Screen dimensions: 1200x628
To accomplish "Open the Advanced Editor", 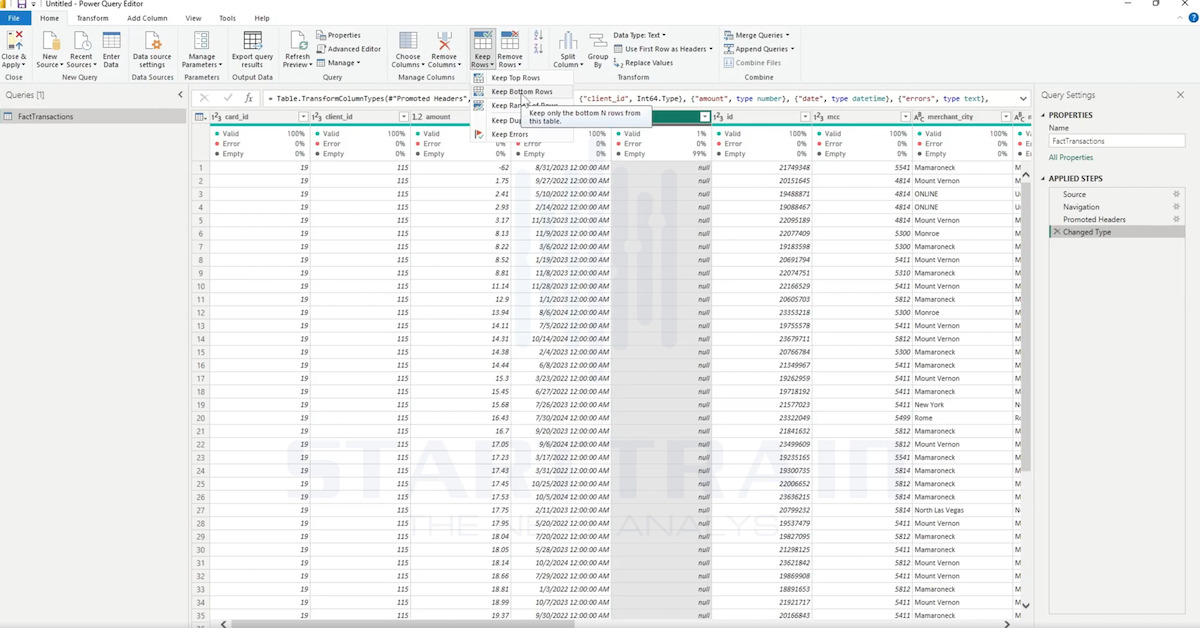I will tap(348, 49).
